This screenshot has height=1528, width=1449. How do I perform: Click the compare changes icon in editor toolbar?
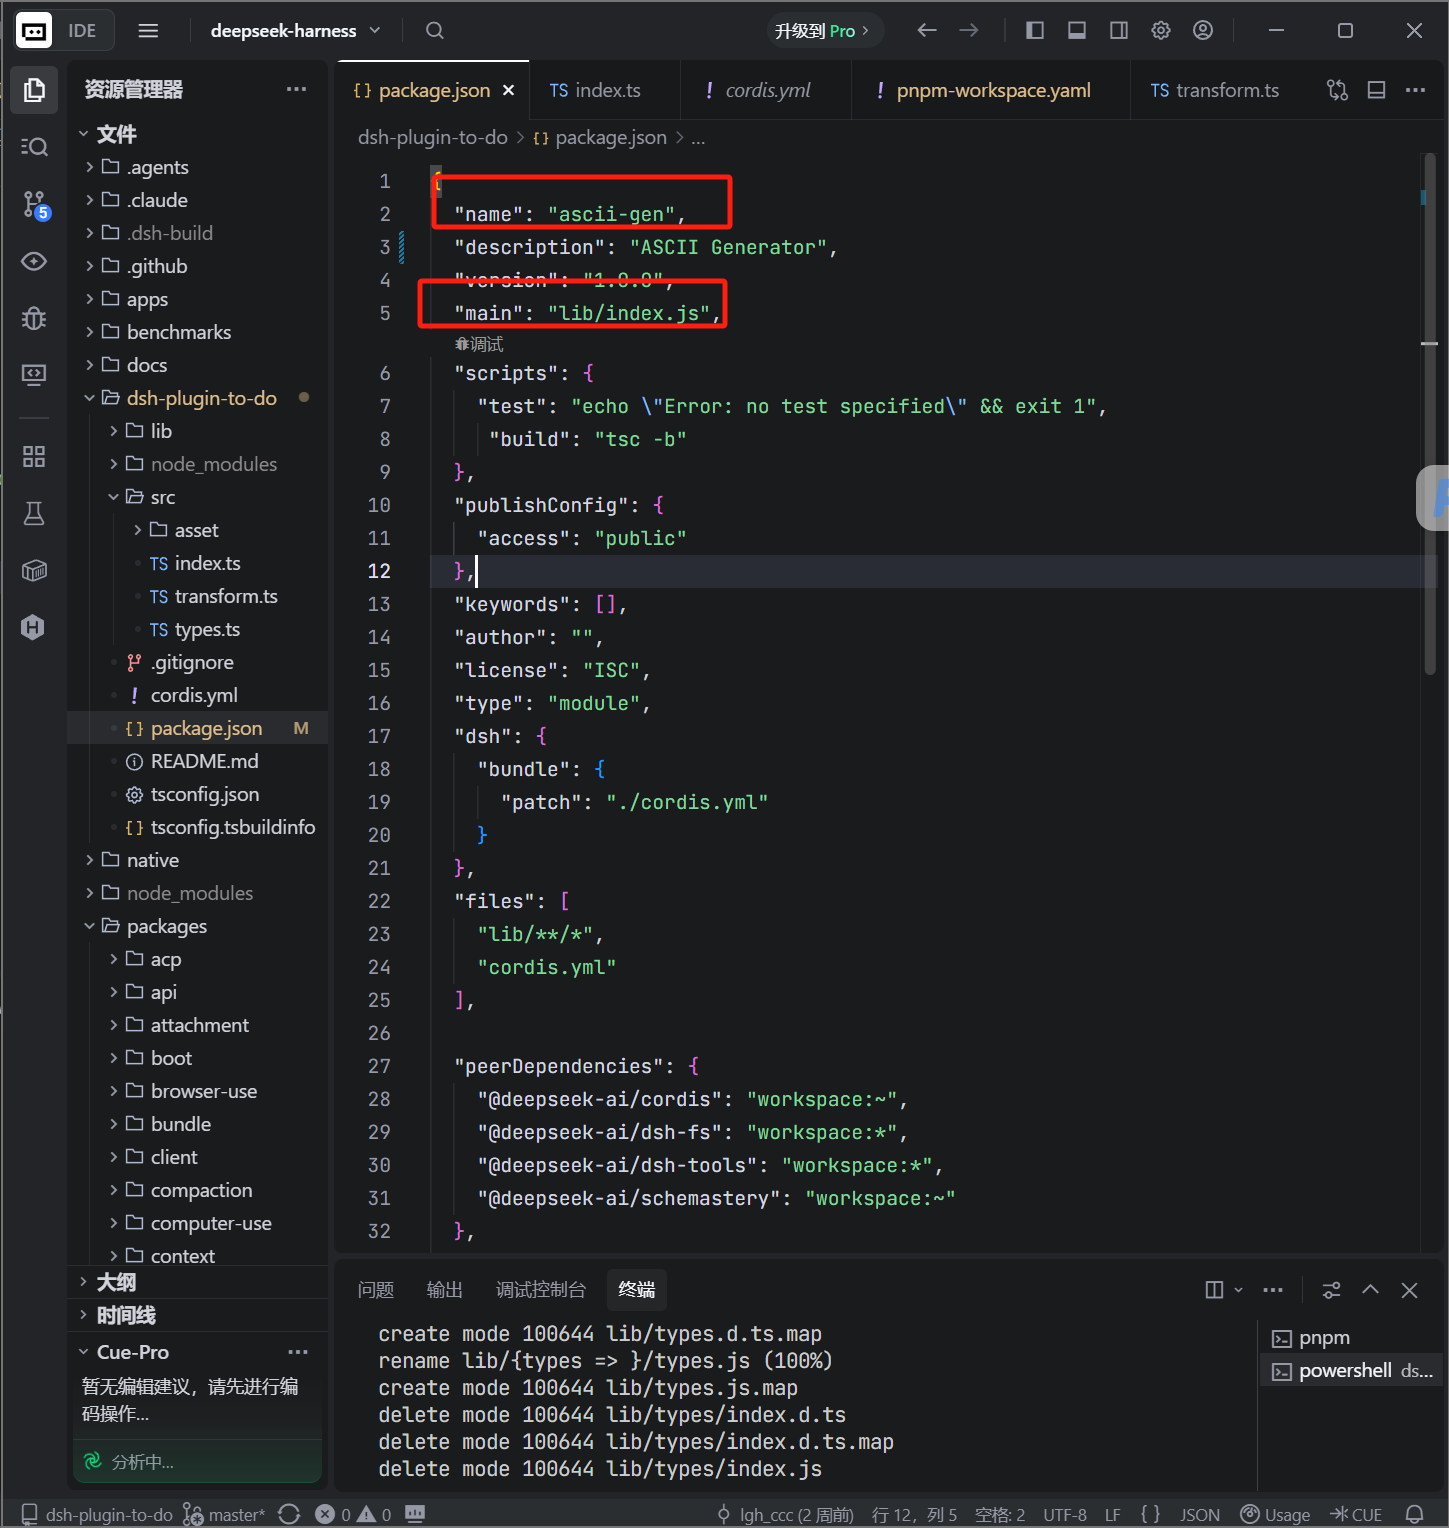pyautogui.click(x=1337, y=90)
